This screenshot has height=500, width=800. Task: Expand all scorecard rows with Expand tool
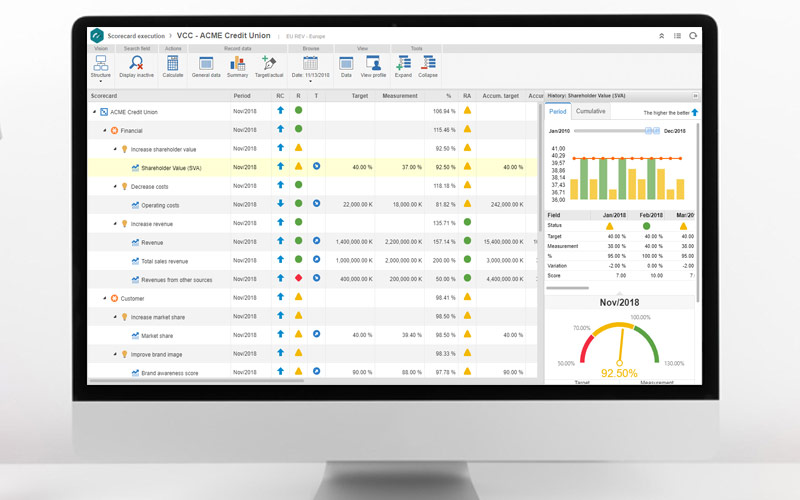403,64
